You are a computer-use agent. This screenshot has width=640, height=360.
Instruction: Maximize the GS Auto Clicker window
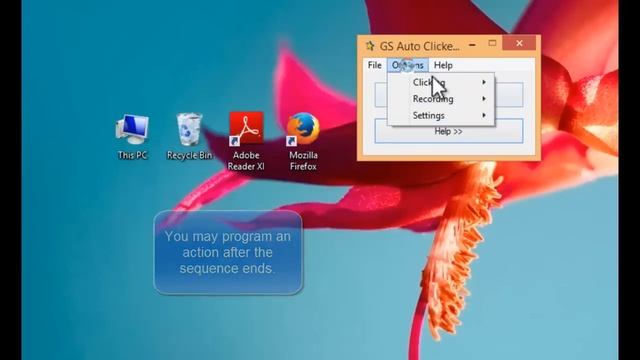492,43
